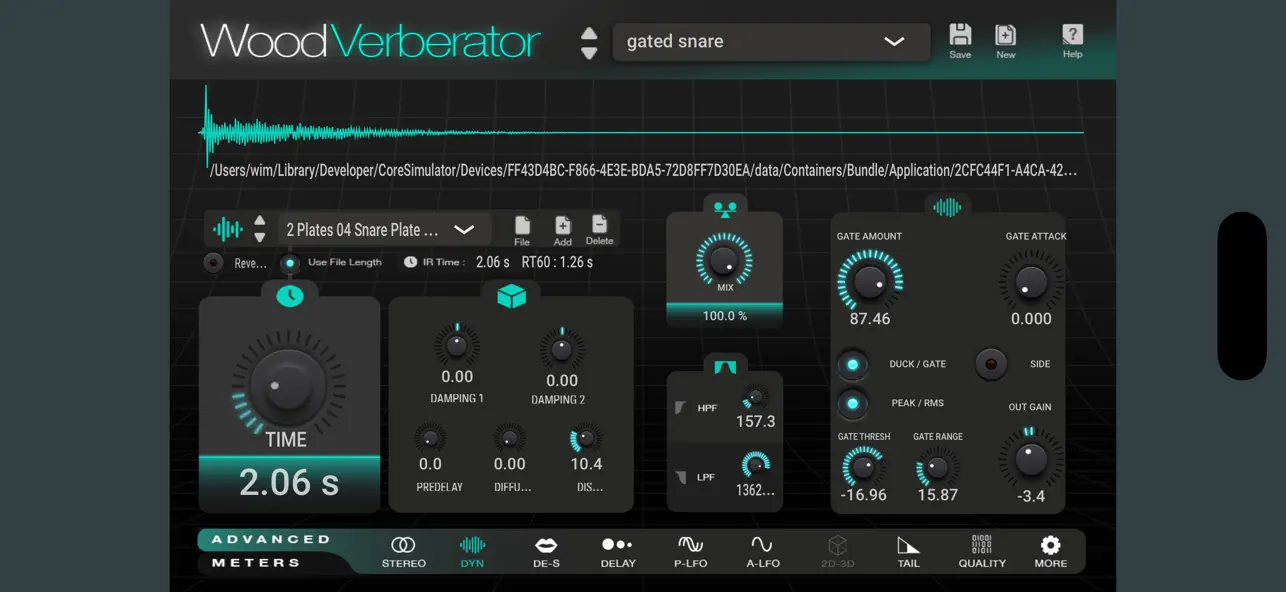
Task: Open the P-LFO section
Action: (690, 552)
